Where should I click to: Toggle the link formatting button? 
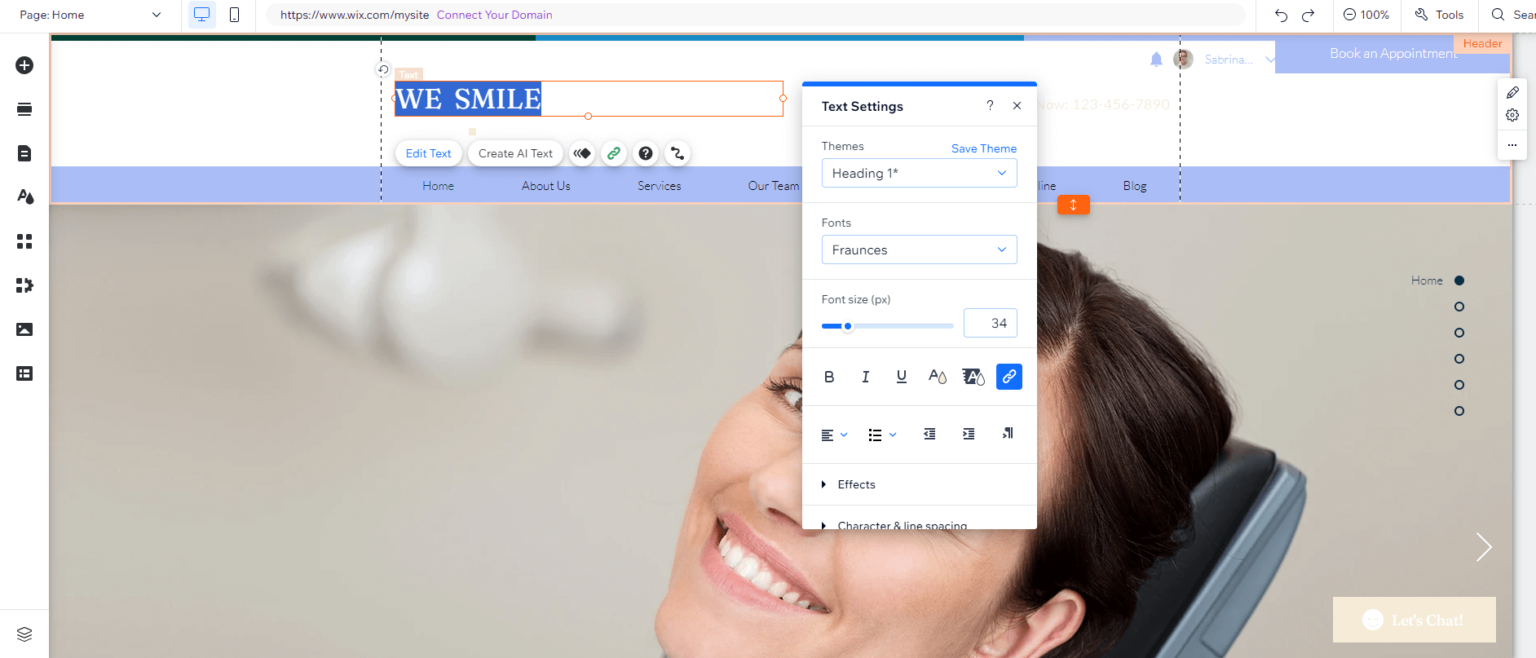[1008, 376]
